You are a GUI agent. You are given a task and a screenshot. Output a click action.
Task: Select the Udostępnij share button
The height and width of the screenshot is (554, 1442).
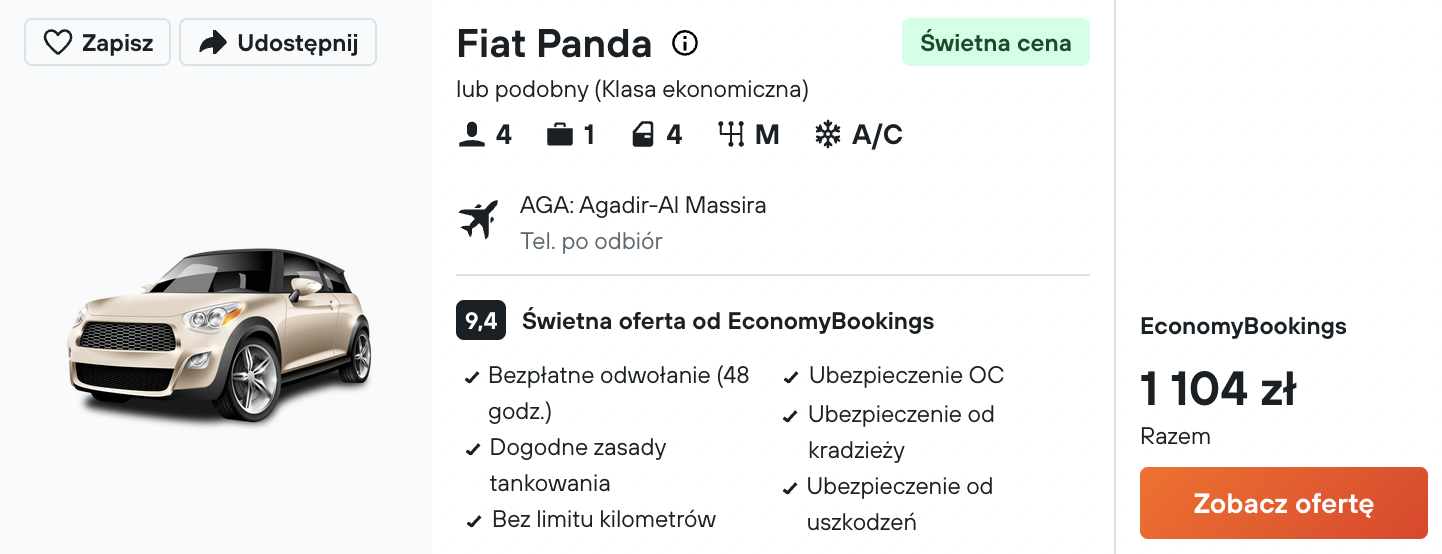[278, 43]
